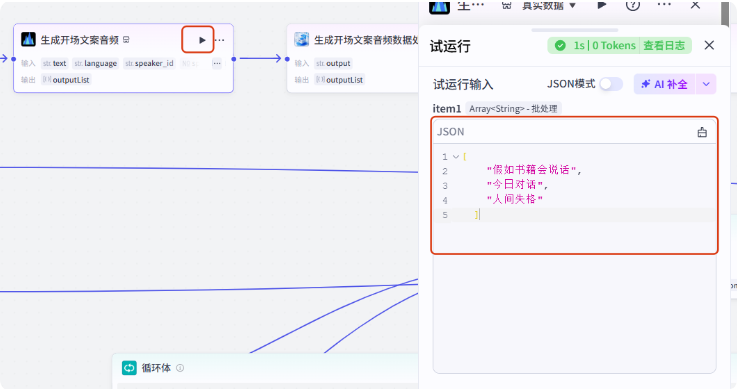Viewport: 737px width, 392px height.
Task: Close the 试运行 panel
Action: [709, 45]
